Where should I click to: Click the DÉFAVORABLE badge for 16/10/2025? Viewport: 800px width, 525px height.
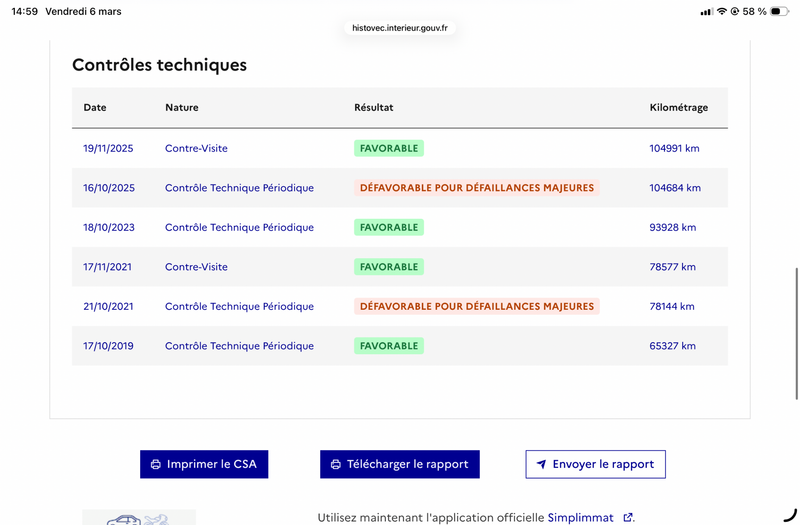(477, 188)
